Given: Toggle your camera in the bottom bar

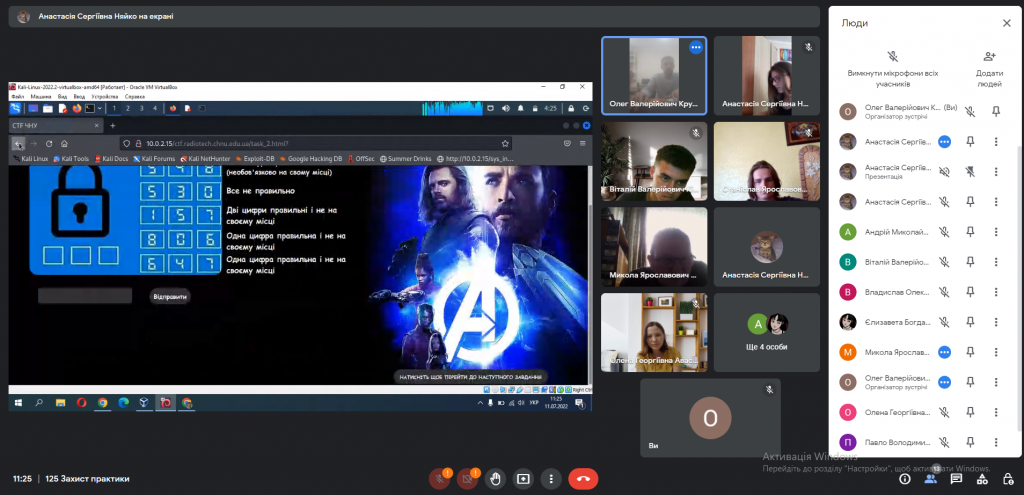Looking at the screenshot, I should click(x=467, y=479).
